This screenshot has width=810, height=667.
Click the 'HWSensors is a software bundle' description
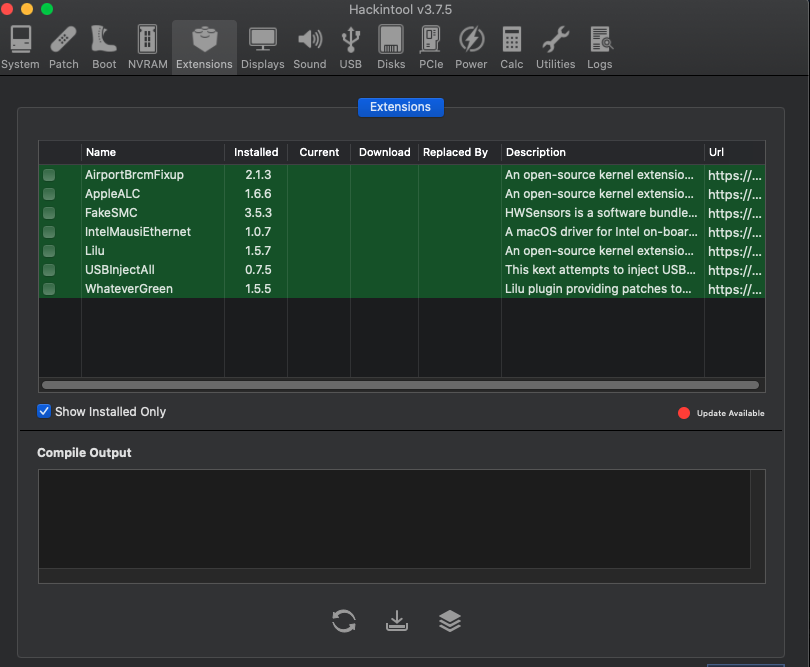pos(601,213)
